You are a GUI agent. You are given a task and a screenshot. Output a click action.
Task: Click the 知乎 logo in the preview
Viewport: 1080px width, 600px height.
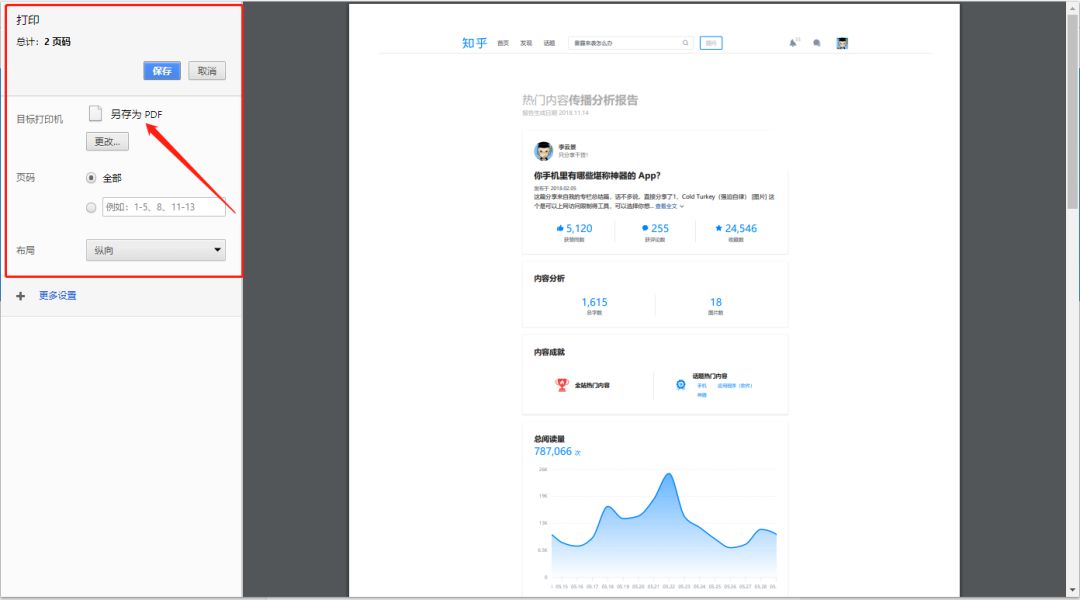[x=475, y=43]
